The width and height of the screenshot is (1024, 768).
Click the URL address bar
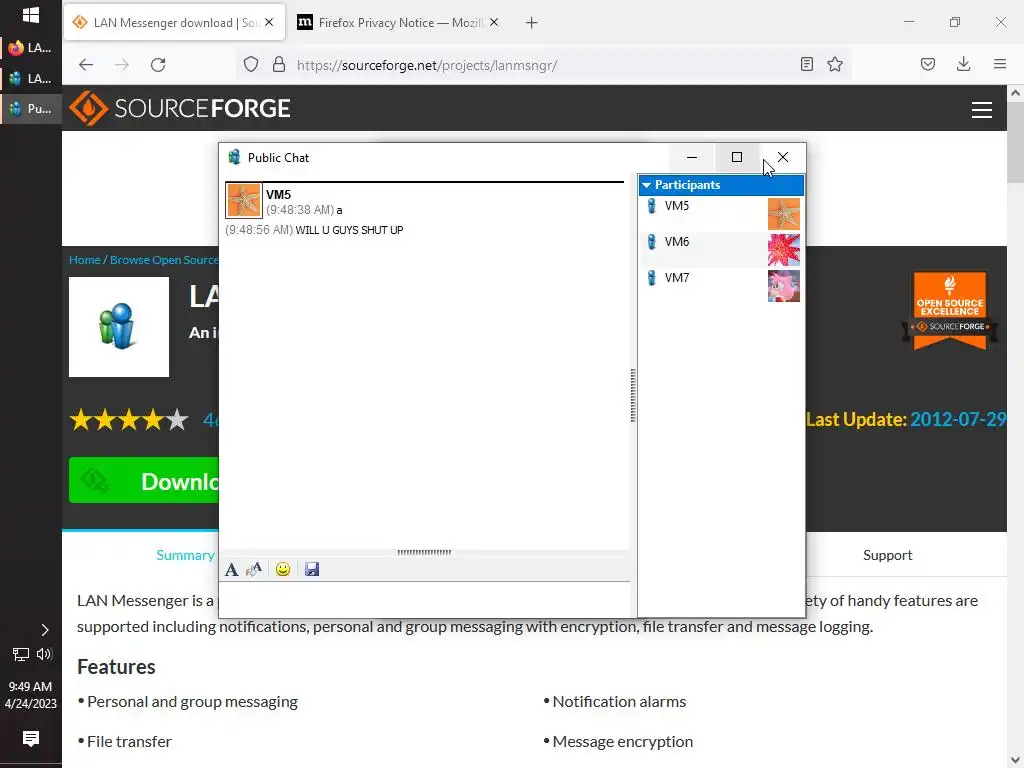542,65
